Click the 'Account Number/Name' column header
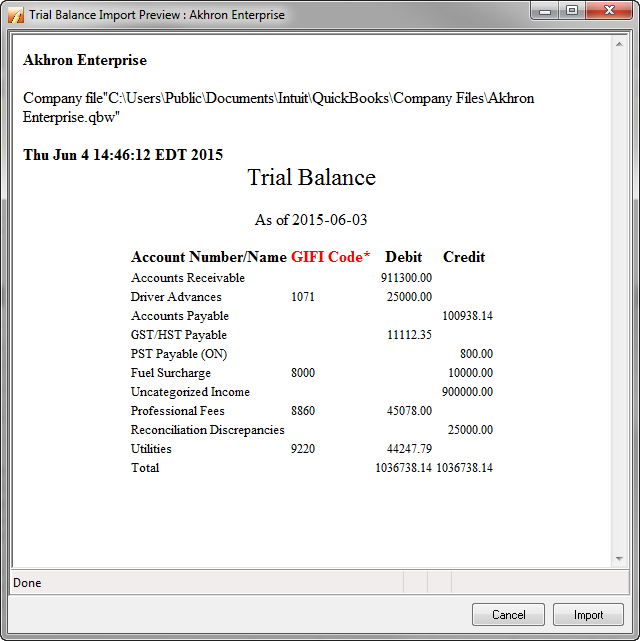The width and height of the screenshot is (640, 641). (209, 257)
